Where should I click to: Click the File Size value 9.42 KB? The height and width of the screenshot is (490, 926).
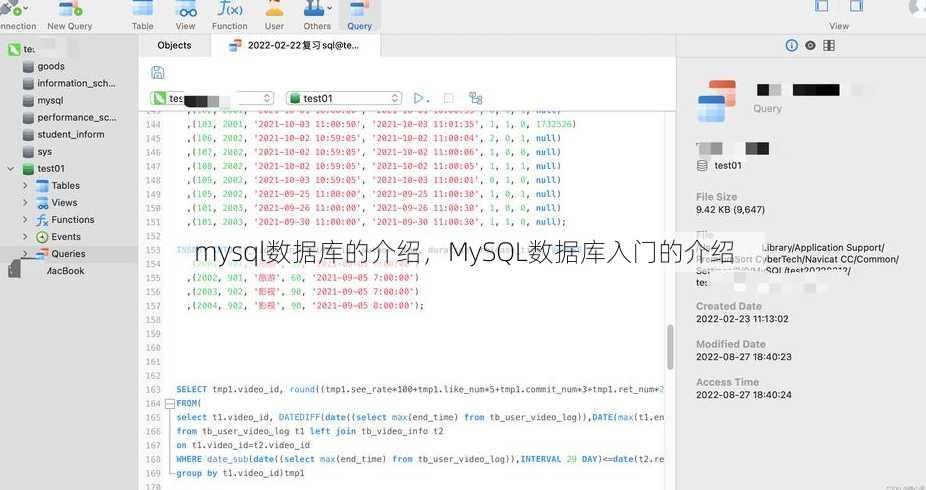(730, 210)
